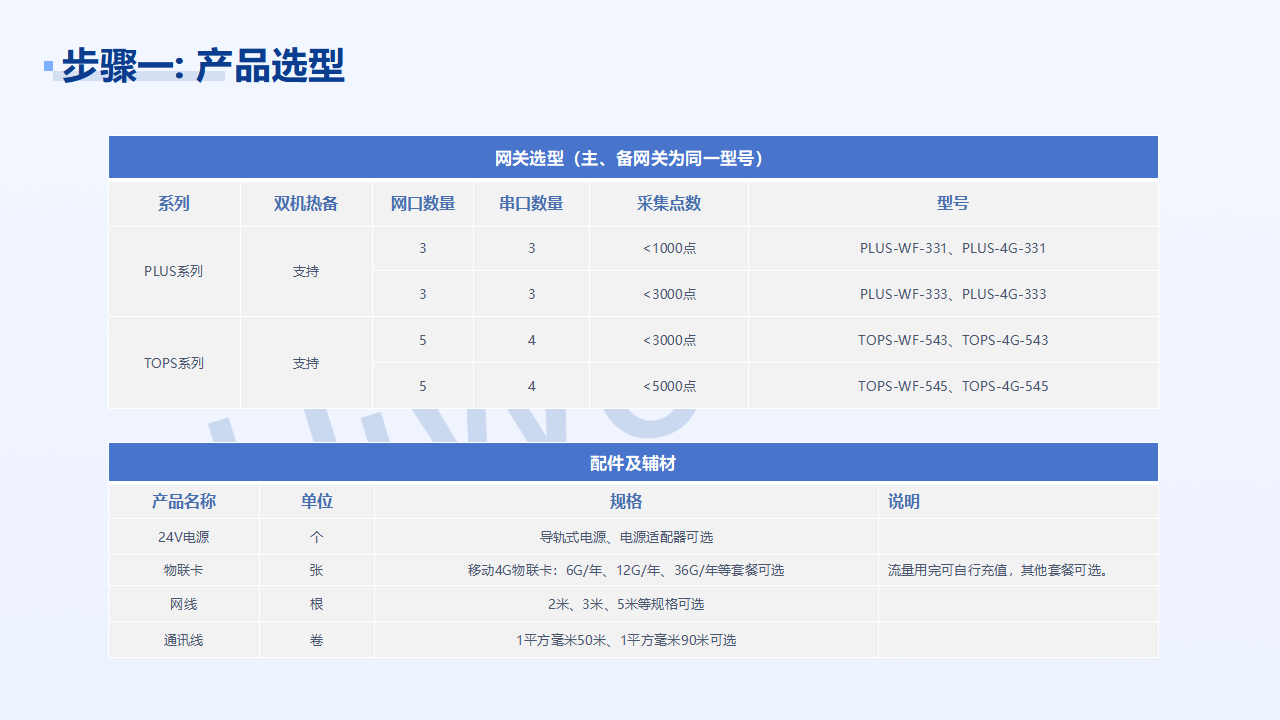Click 串口数量 value 4 in TOPS-WF-543 row
Viewport: 1280px width, 720px height.
click(531, 340)
